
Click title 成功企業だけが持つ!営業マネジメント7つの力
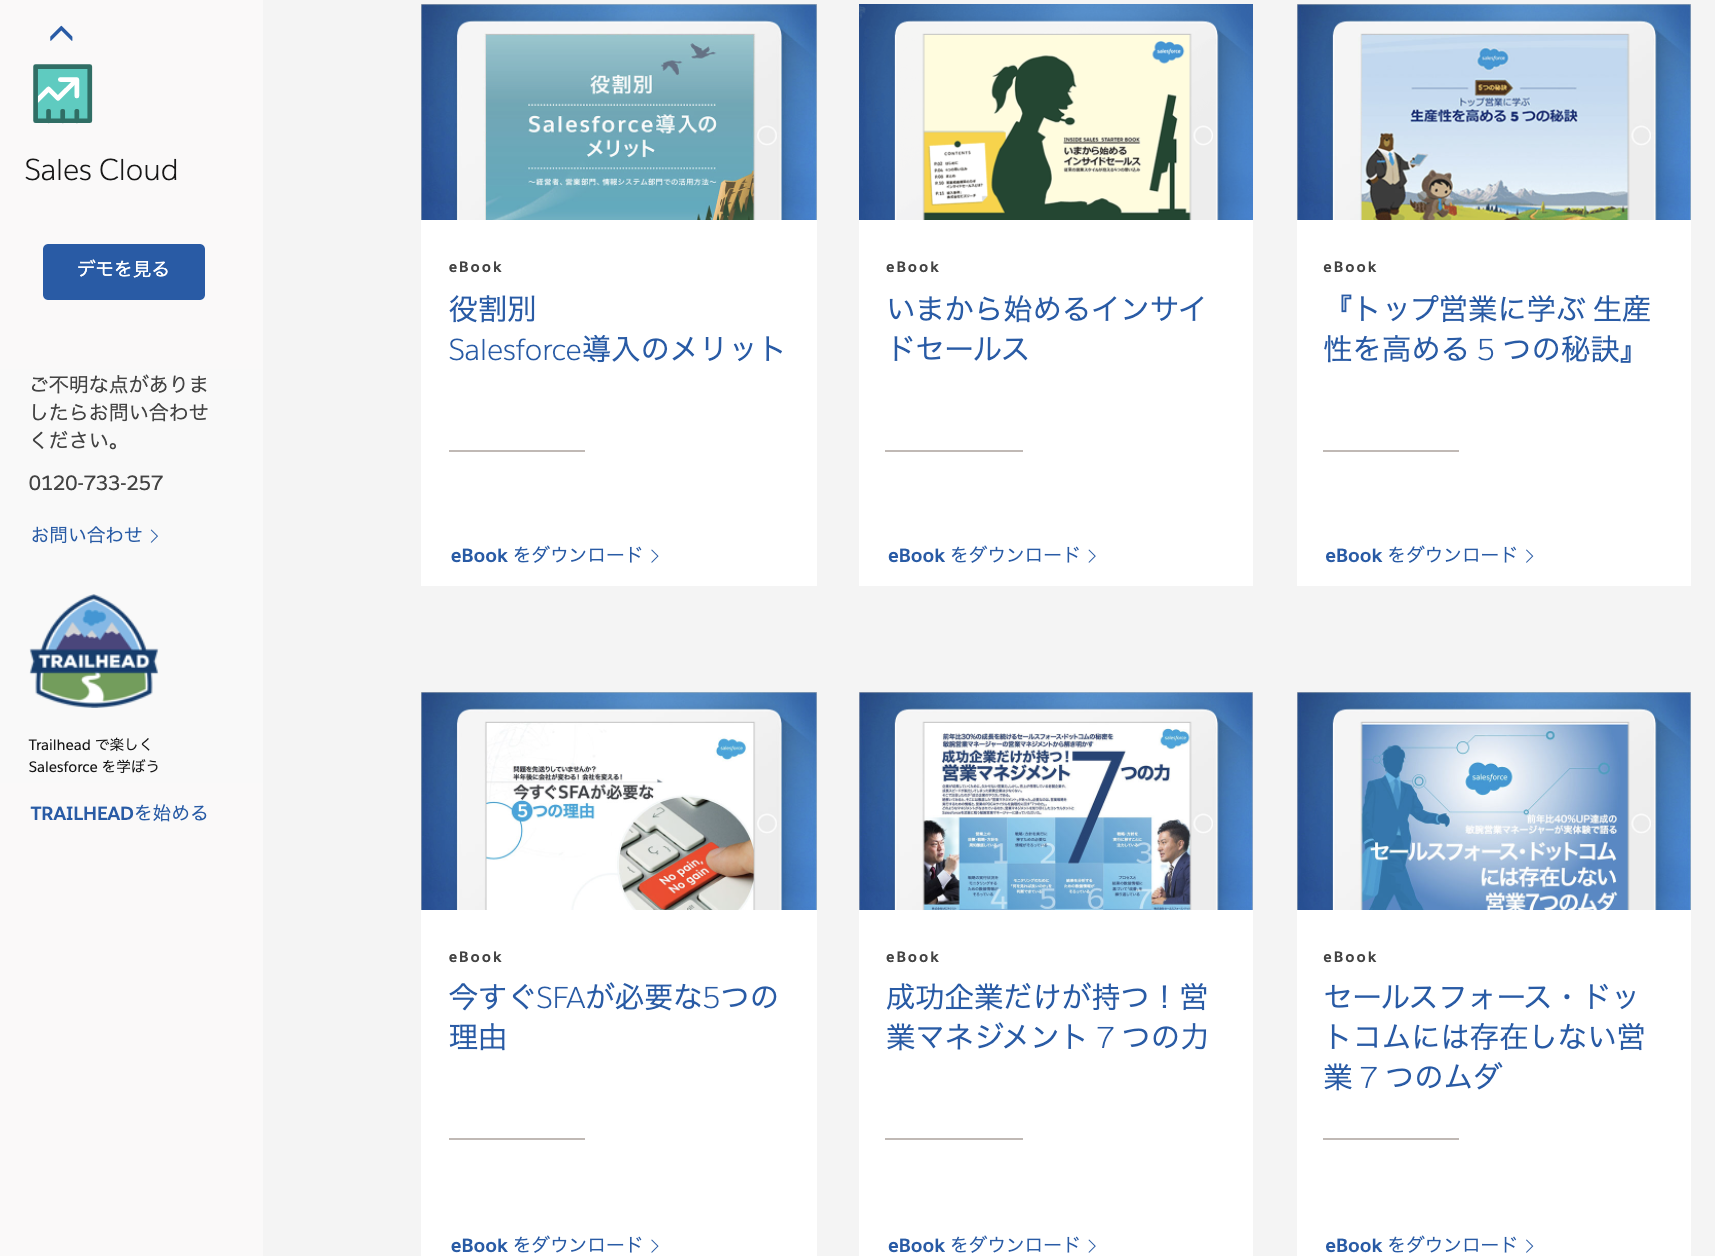[1047, 1017]
